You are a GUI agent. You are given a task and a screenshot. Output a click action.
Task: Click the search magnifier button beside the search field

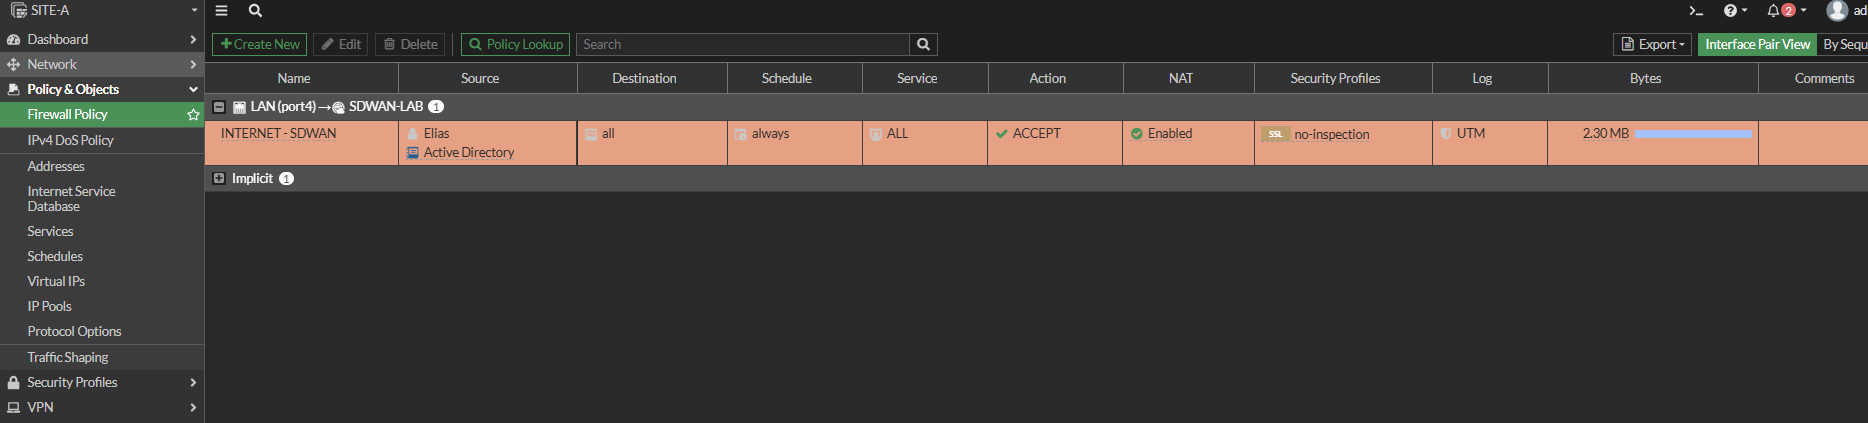tap(923, 45)
